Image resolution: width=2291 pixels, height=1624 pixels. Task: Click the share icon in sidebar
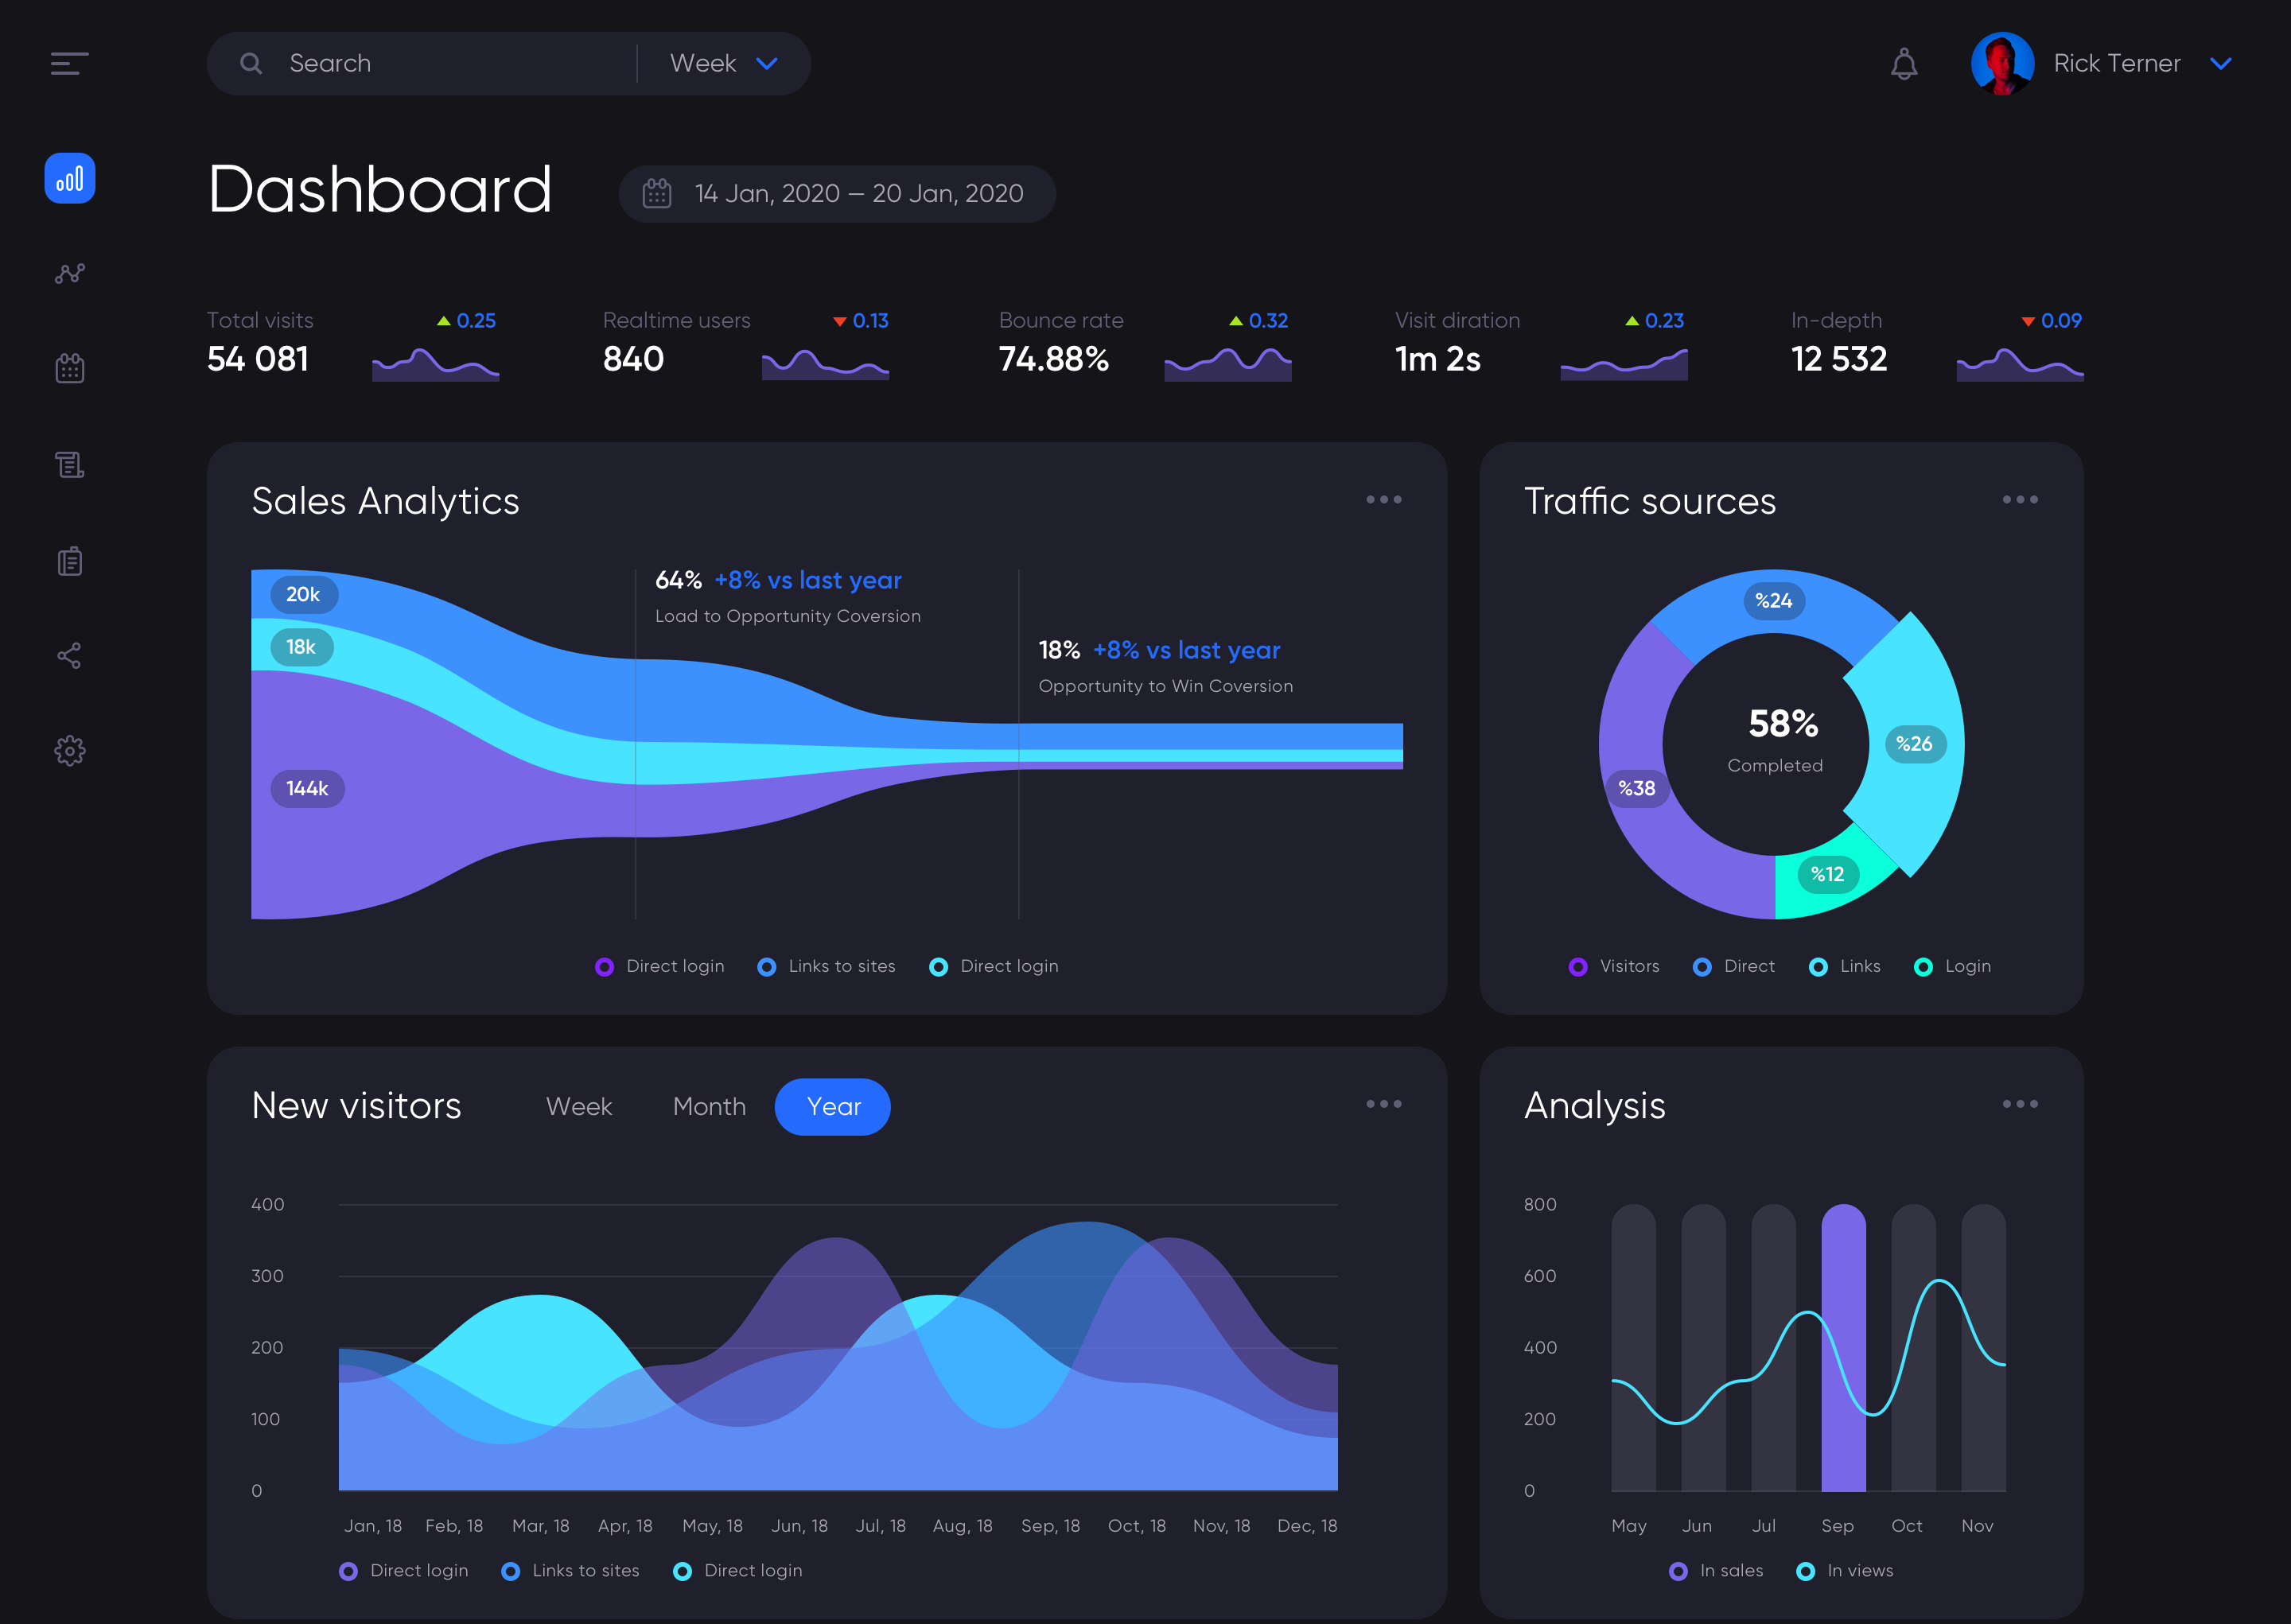pyautogui.click(x=70, y=656)
